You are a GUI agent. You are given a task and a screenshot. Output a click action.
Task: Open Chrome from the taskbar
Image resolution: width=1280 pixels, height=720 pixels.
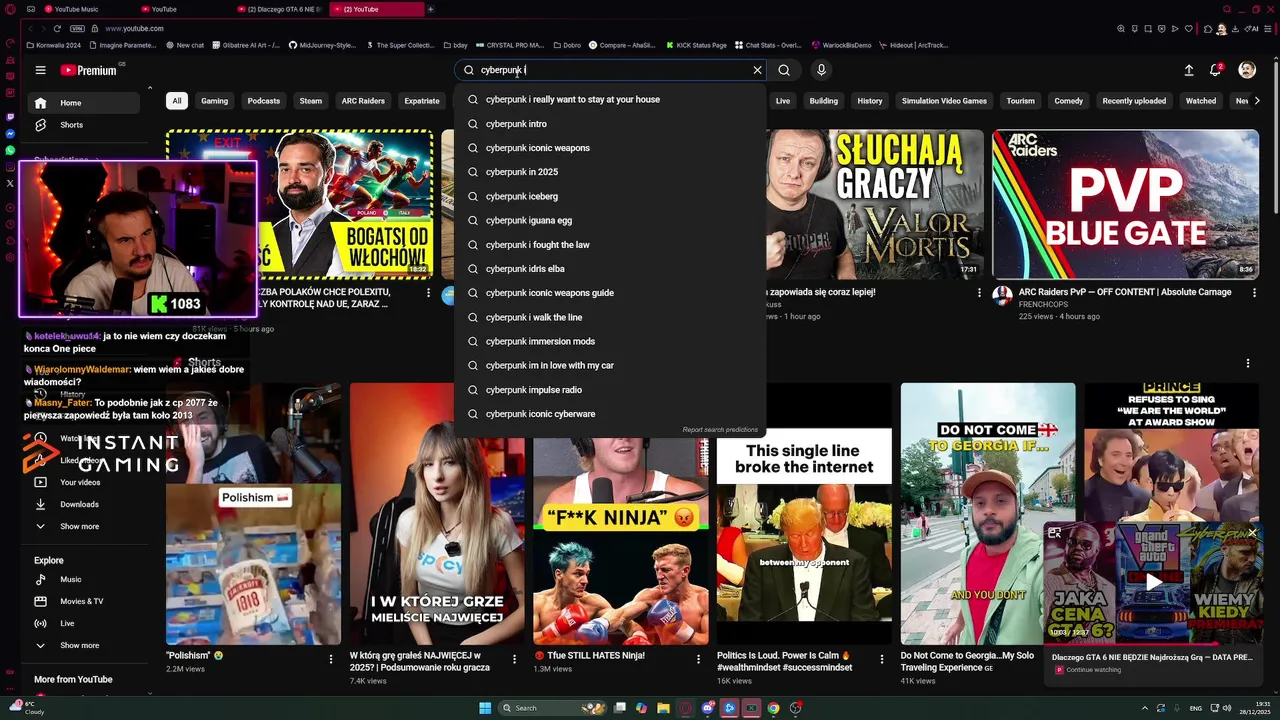pyautogui.click(x=773, y=708)
